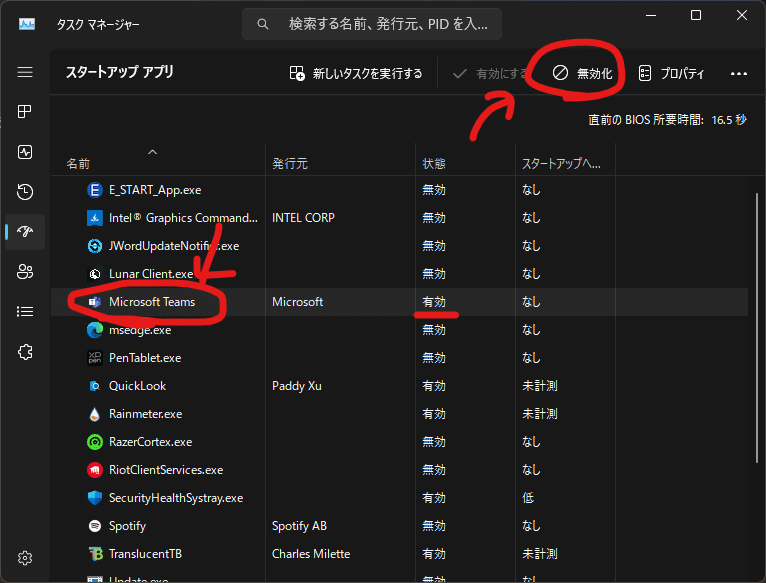The image size is (766, 583).
Task: Click the SecurityHealthSystray shield icon
Action: coord(95,498)
